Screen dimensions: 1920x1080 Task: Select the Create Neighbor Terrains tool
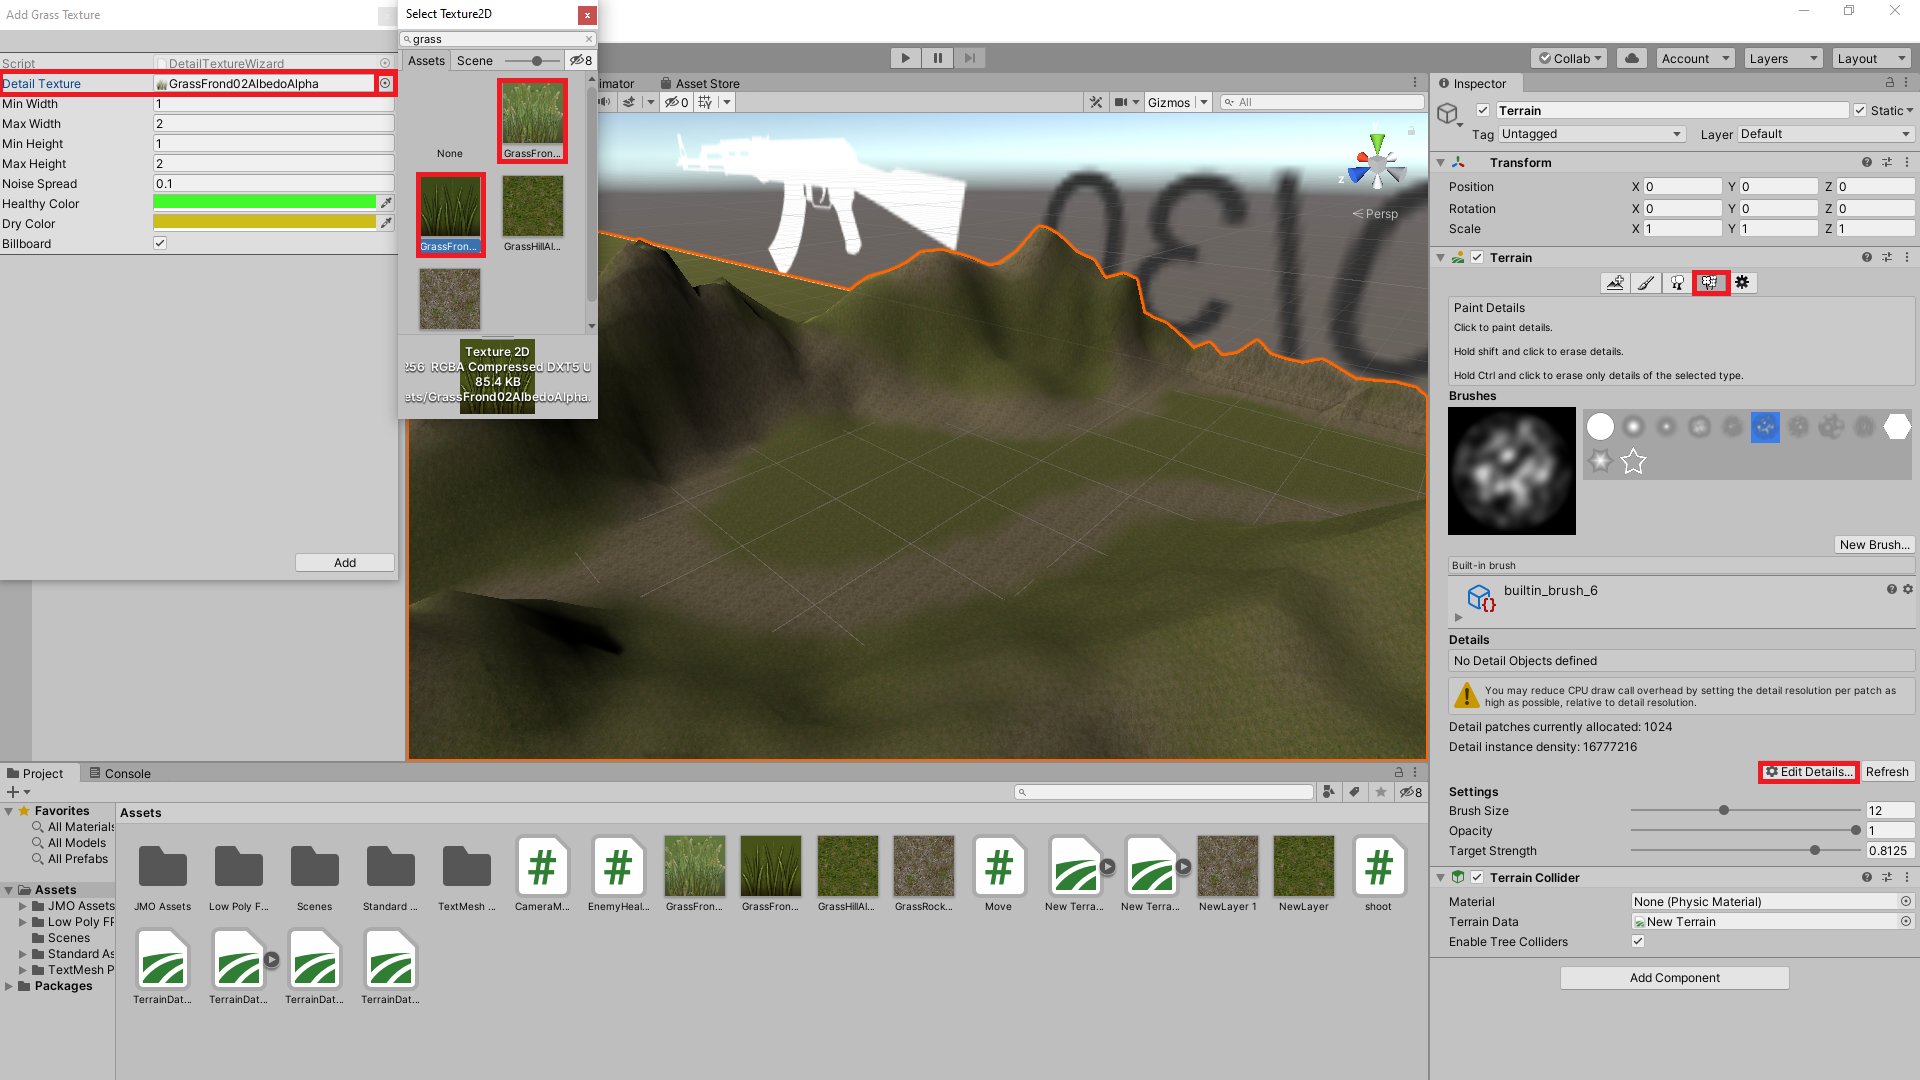(1615, 283)
